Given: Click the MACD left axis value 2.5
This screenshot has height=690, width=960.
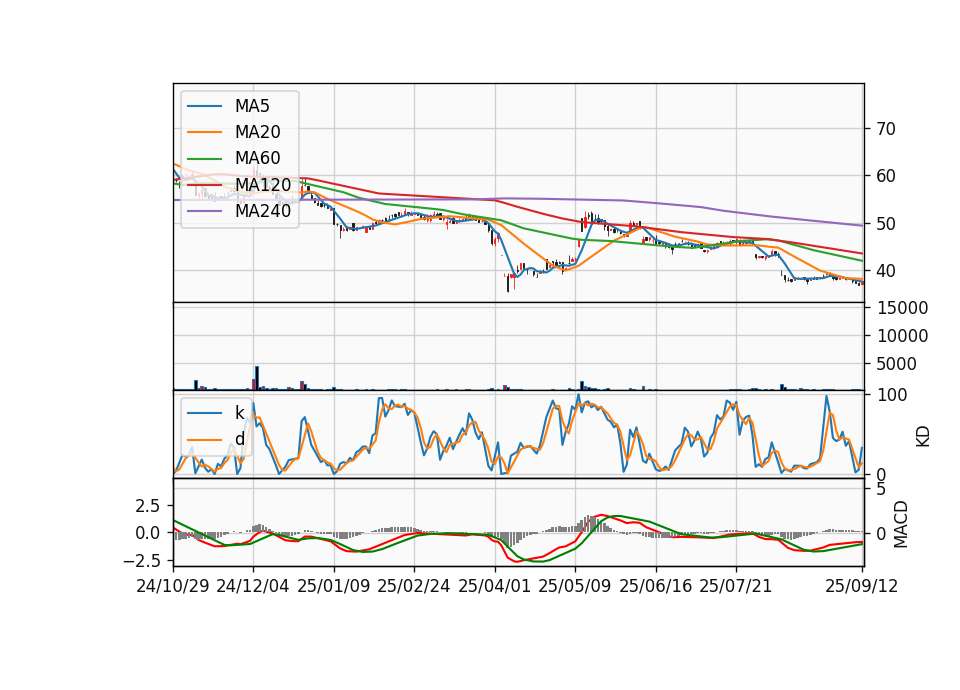Looking at the screenshot, I should point(148,506).
